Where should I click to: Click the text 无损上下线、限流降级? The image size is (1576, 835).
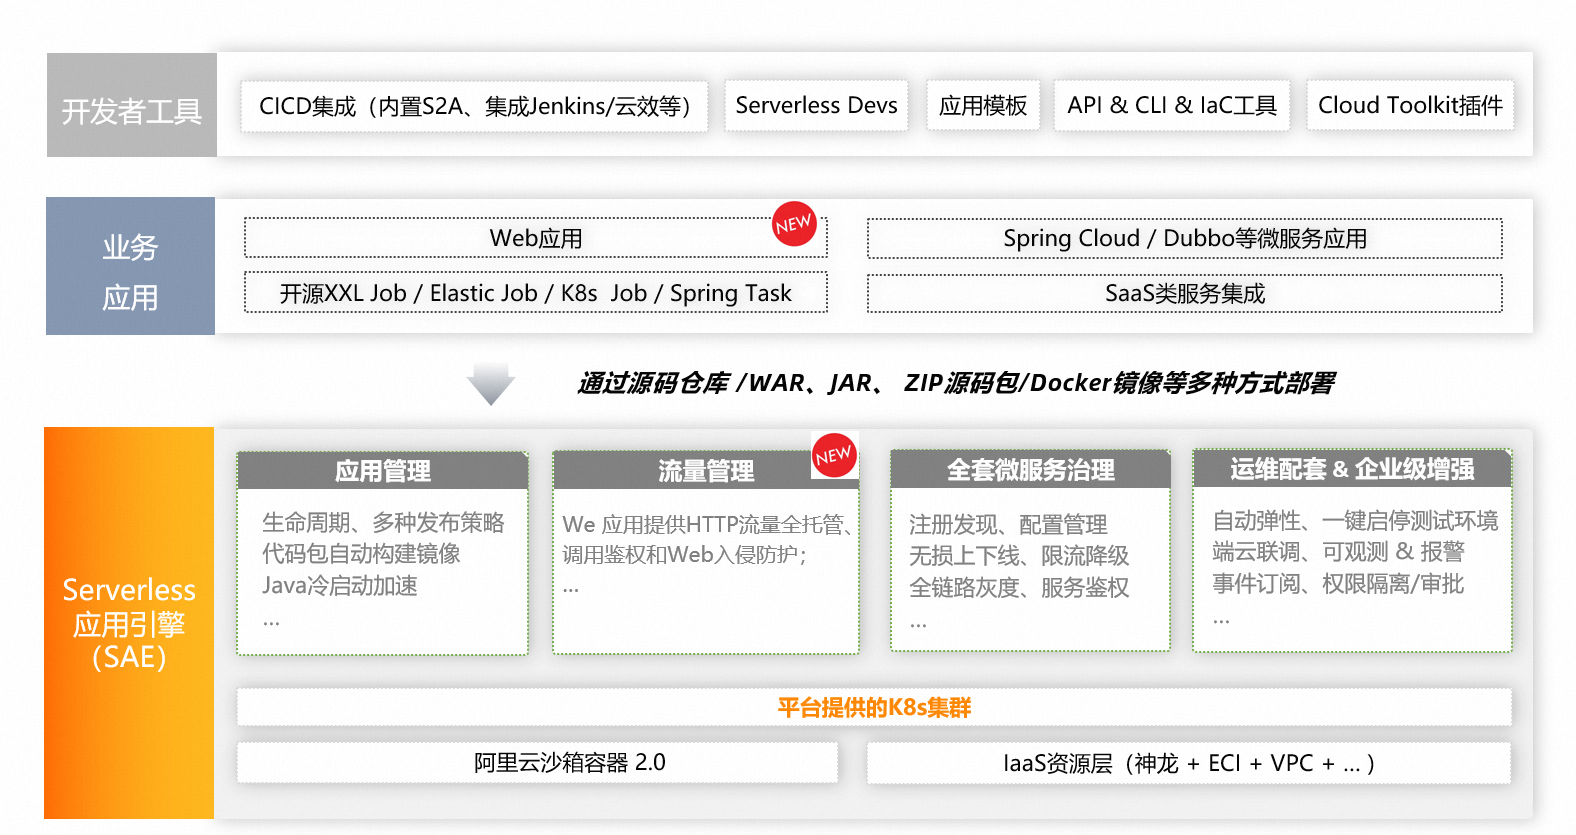[1019, 556]
